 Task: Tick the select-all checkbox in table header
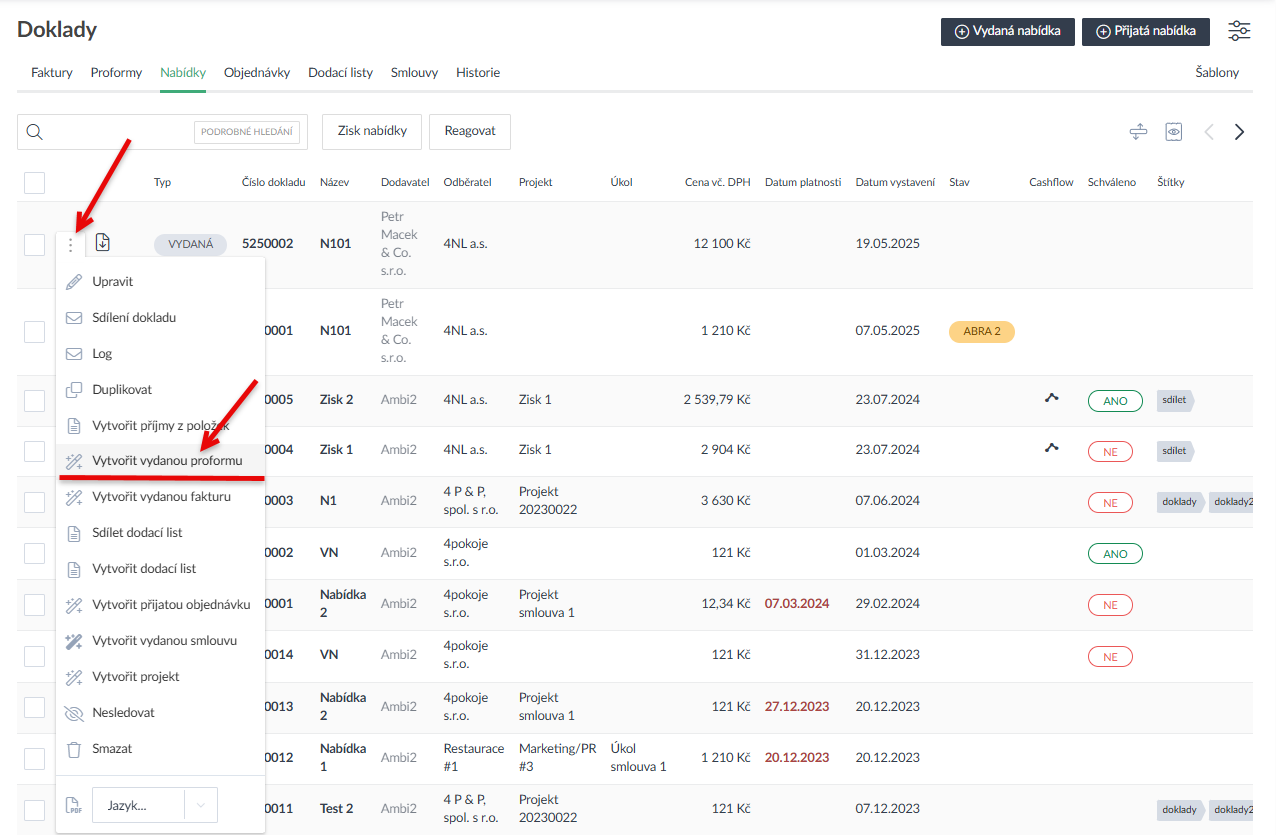pos(35,182)
